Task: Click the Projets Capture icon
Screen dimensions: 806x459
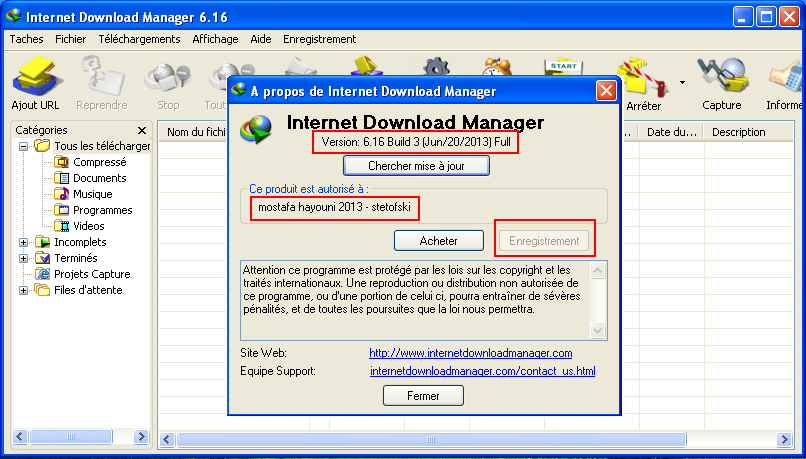Action: pyautogui.click(x=43, y=273)
